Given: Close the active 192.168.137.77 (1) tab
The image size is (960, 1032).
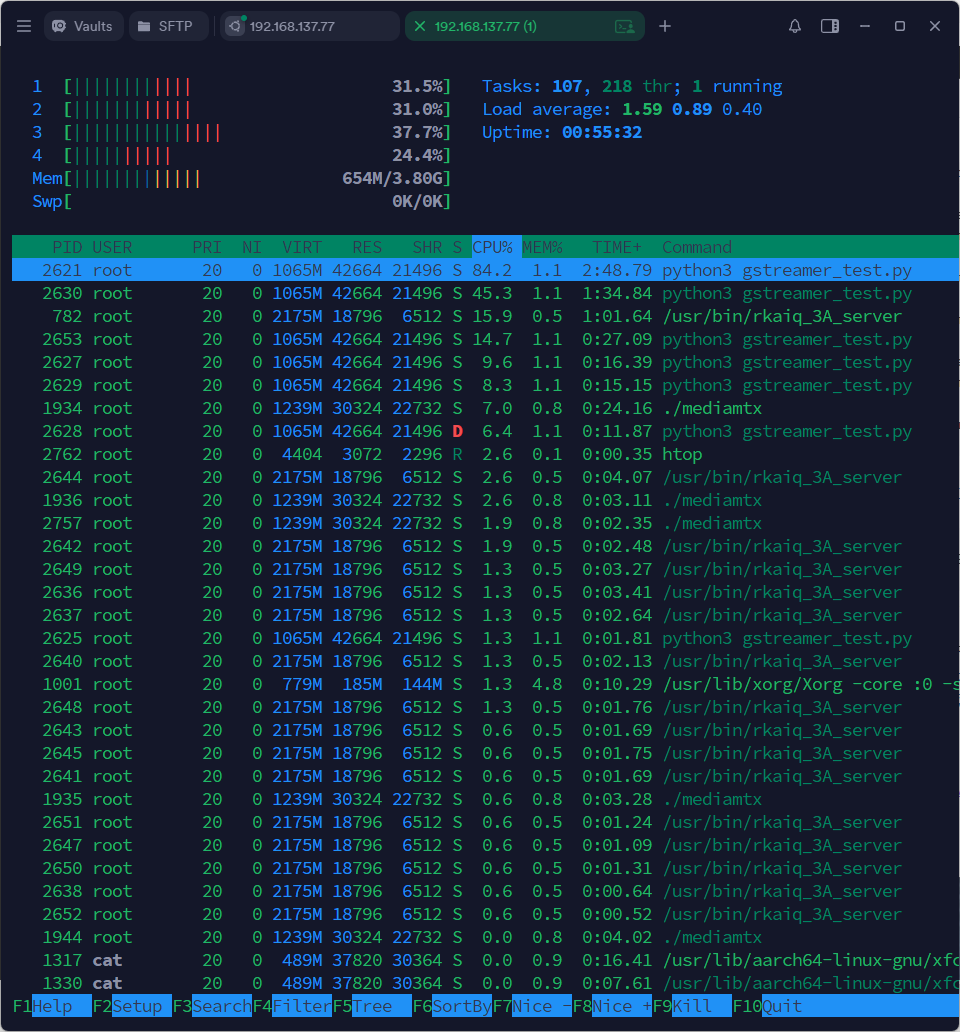Looking at the screenshot, I should point(420,26).
